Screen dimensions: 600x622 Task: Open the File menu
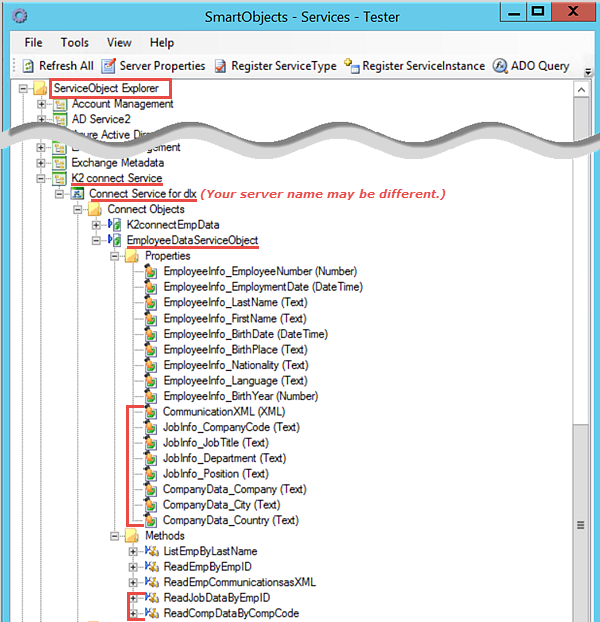33,43
